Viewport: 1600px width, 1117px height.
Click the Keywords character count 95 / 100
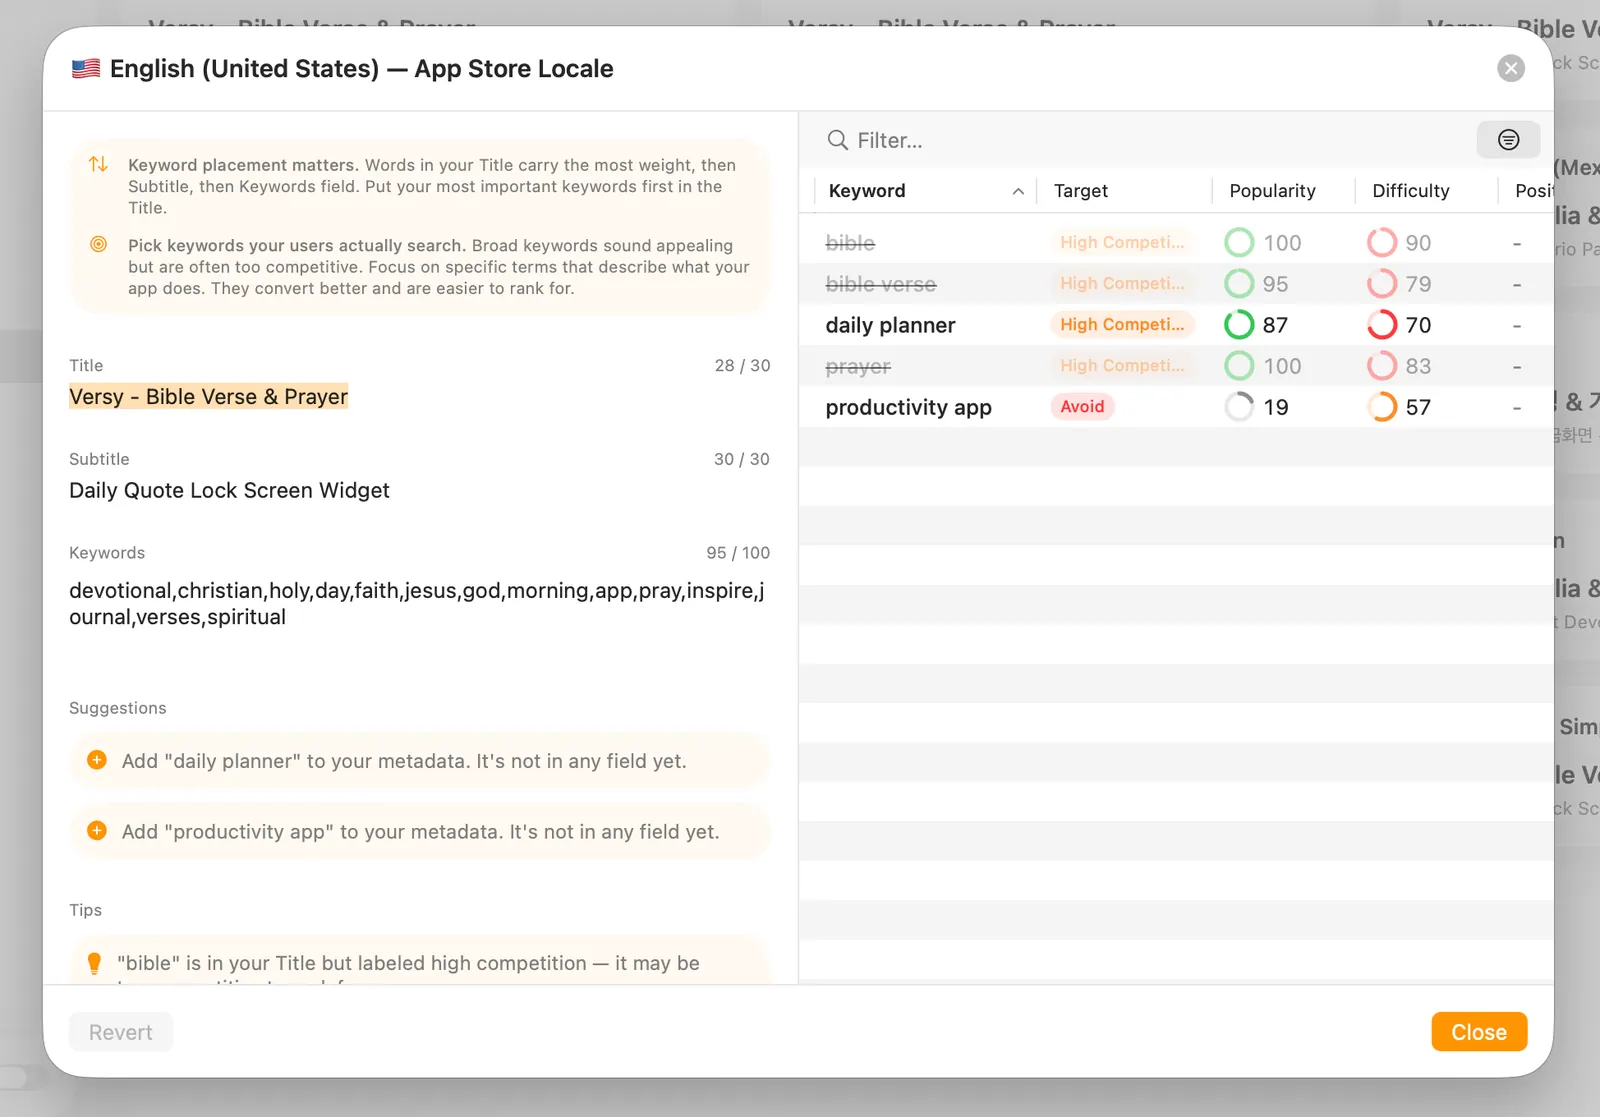[738, 553]
